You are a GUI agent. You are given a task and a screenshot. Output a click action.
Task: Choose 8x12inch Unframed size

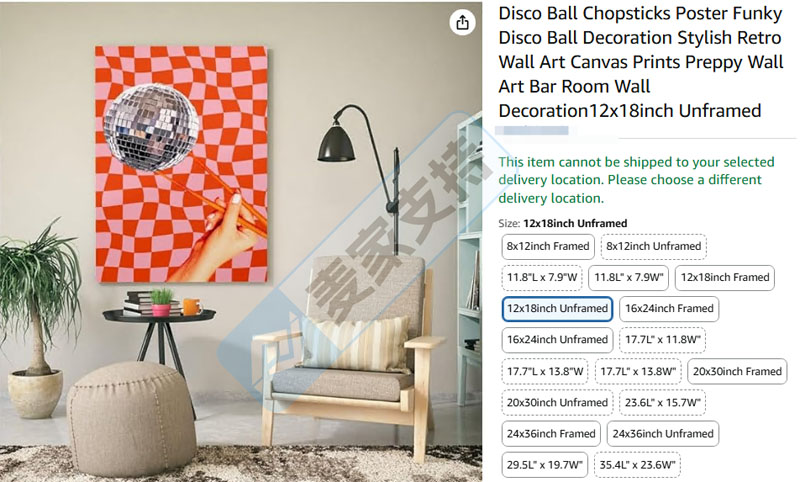tap(653, 246)
